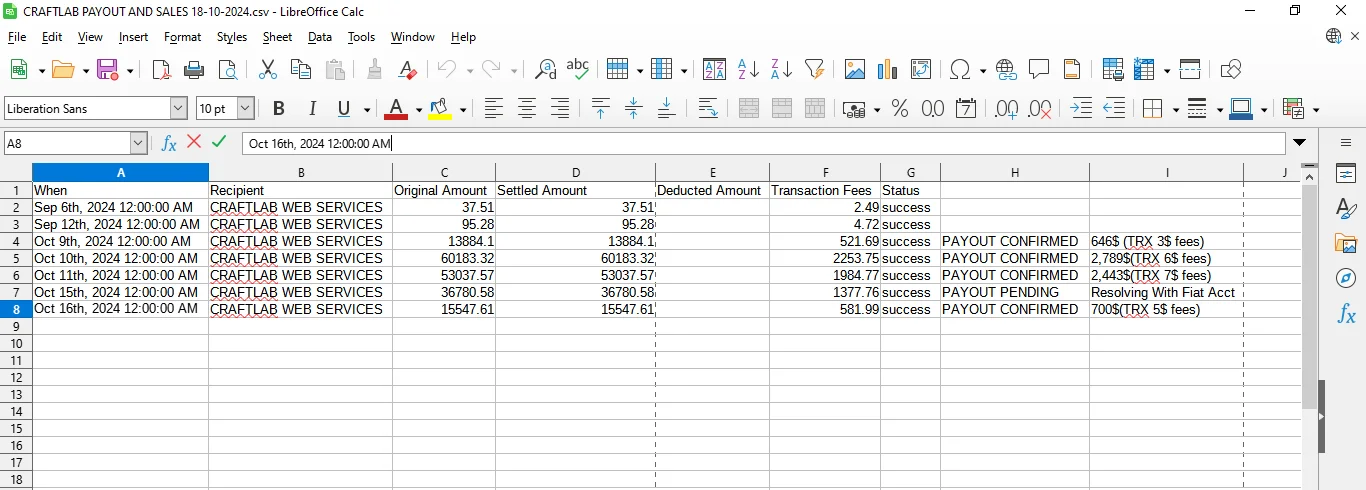
Task: Open the sidebar Gallery deck
Action: click(x=1346, y=244)
